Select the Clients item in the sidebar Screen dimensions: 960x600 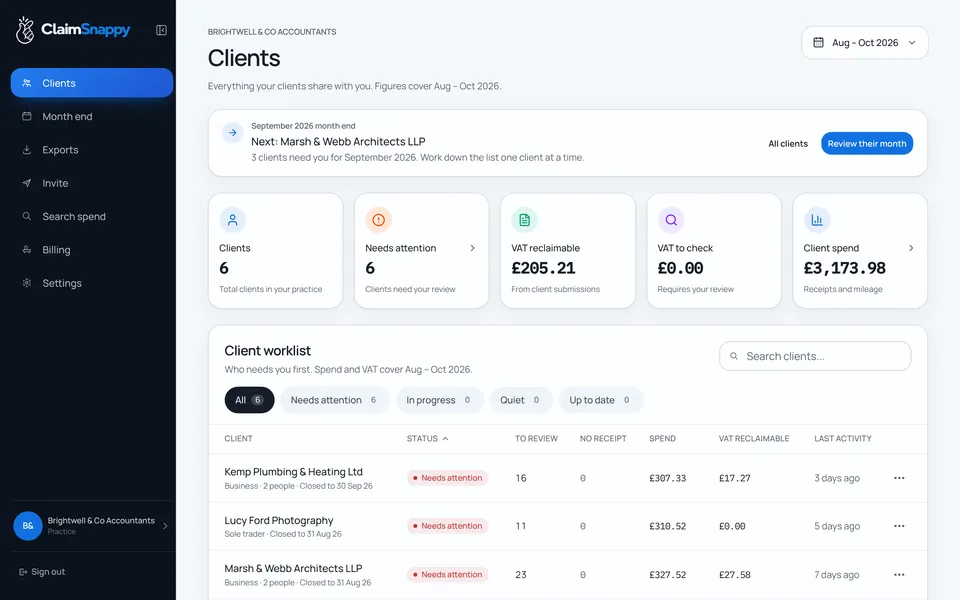point(92,83)
